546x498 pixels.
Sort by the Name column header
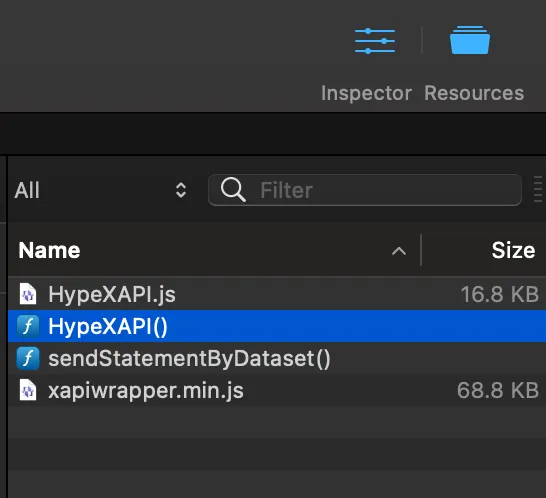[x=49, y=250]
